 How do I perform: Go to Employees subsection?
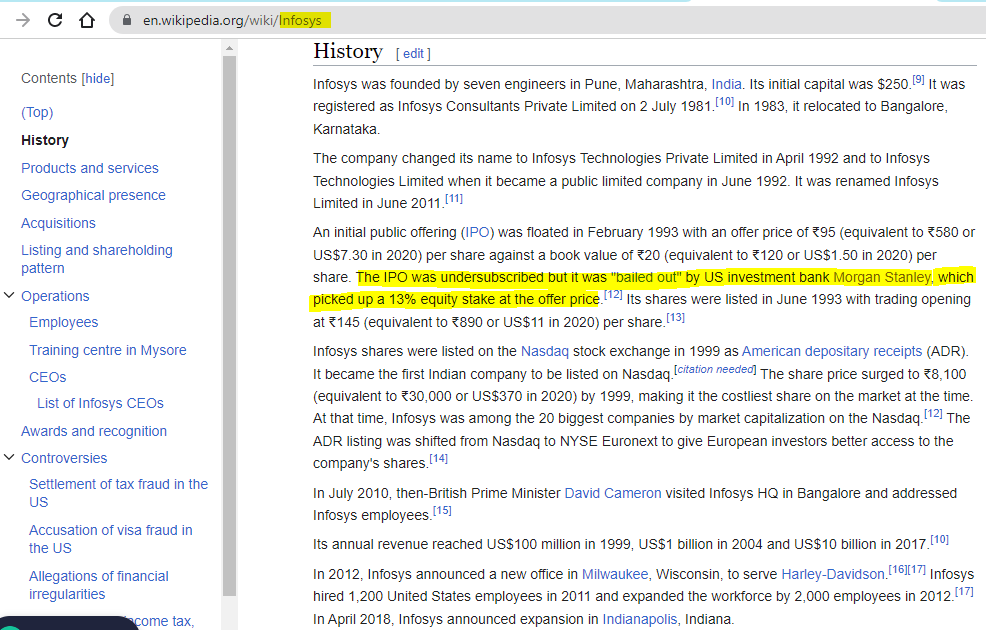click(x=64, y=323)
